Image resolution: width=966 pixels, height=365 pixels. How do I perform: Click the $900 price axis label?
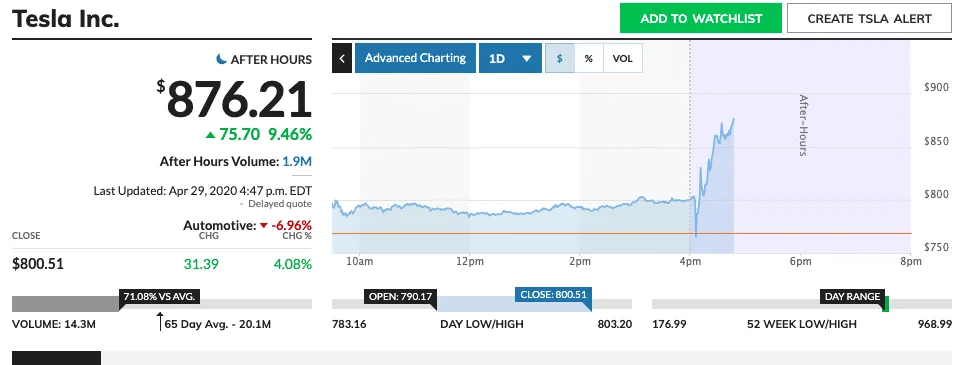coord(936,88)
